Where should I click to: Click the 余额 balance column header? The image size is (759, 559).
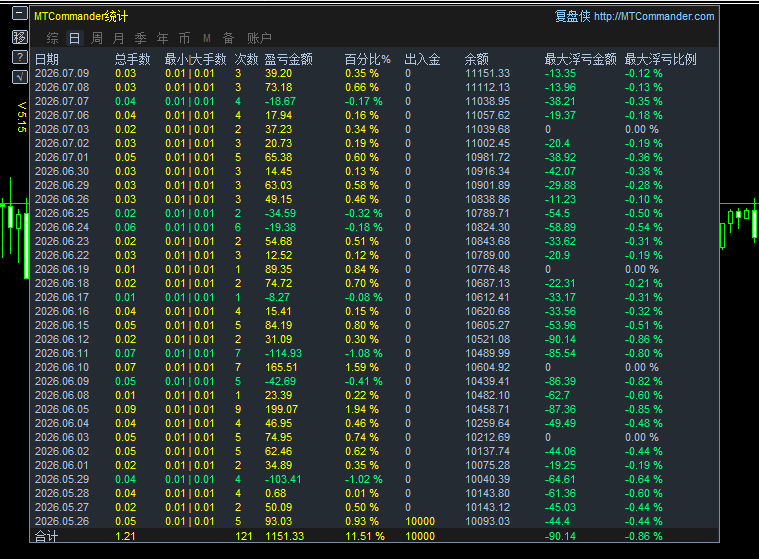477,59
